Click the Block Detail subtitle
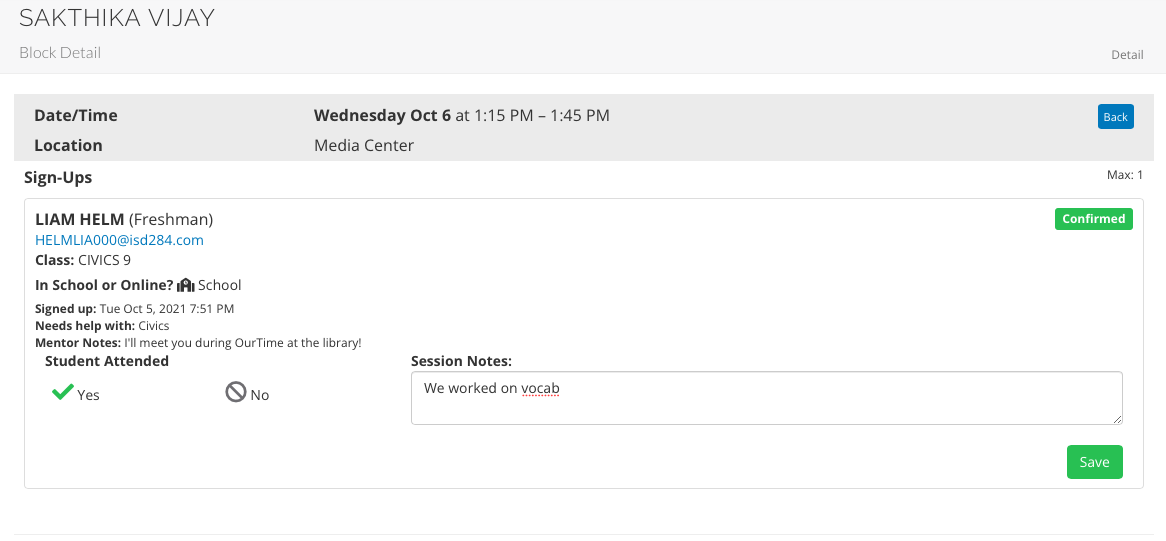Image resolution: width=1166 pixels, height=541 pixels. point(60,52)
